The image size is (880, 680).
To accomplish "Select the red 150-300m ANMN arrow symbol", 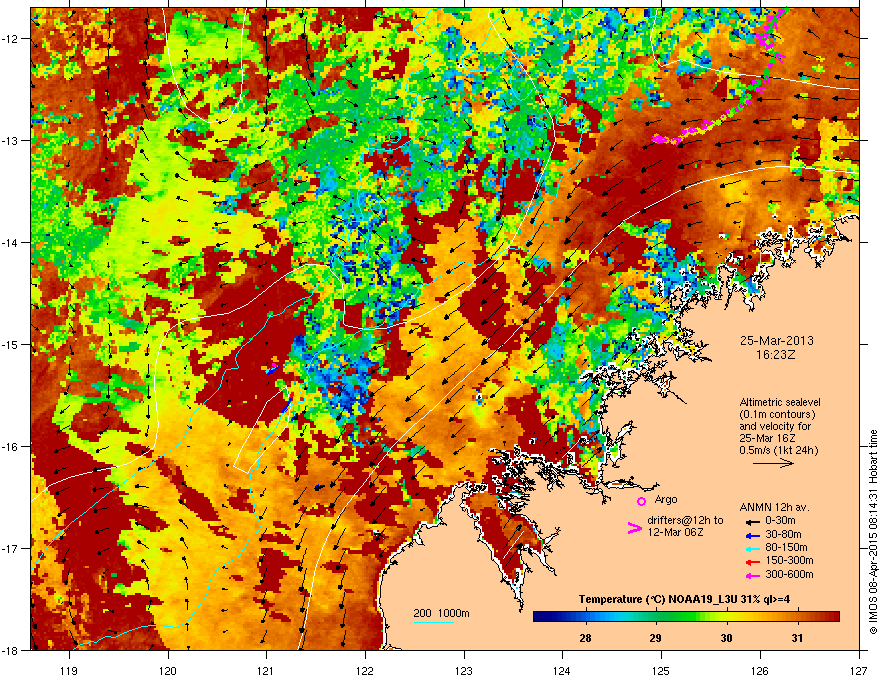I will pos(752,562).
